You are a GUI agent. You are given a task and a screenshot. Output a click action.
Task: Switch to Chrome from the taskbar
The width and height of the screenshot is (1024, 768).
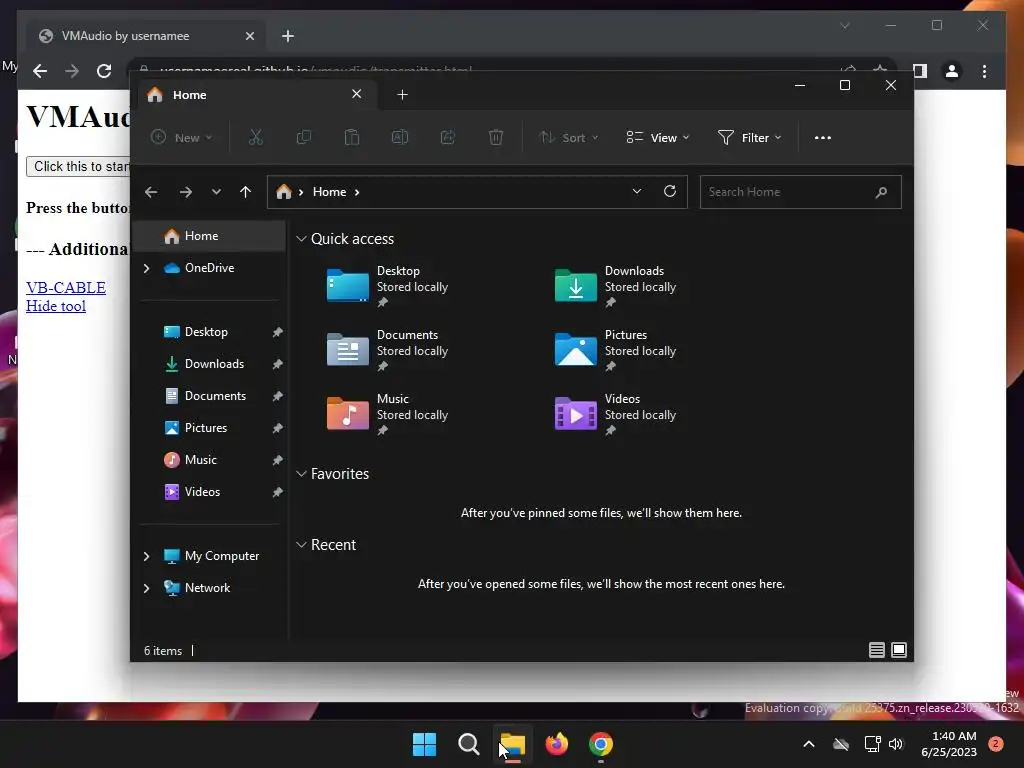[x=601, y=744]
